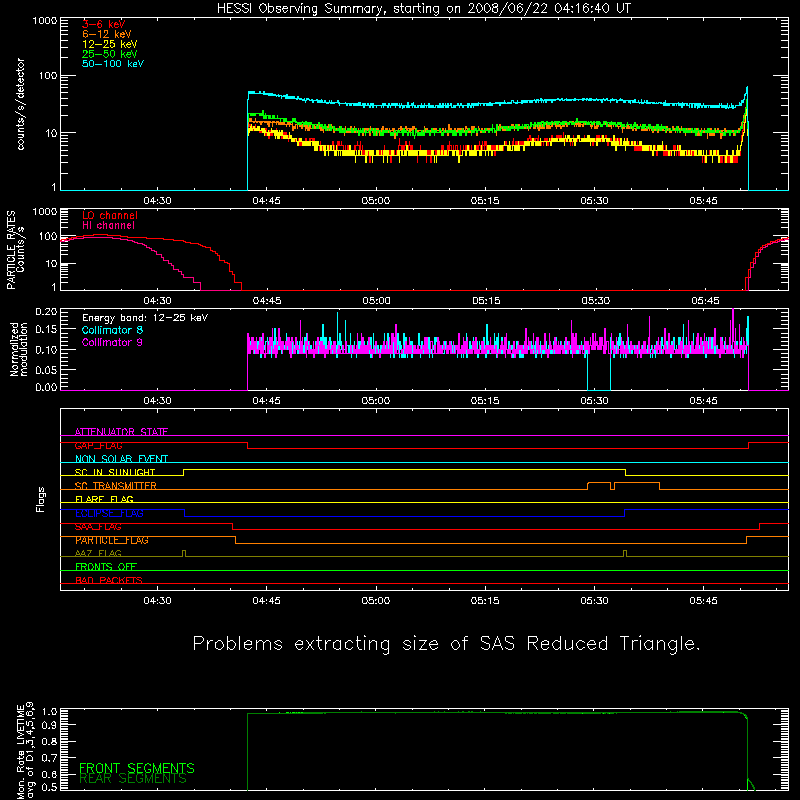The height and width of the screenshot is (800, 800).
Task: Click the cyan 50-100 keV legend entry
Action: pyautogui.click(x=113, y=64)
